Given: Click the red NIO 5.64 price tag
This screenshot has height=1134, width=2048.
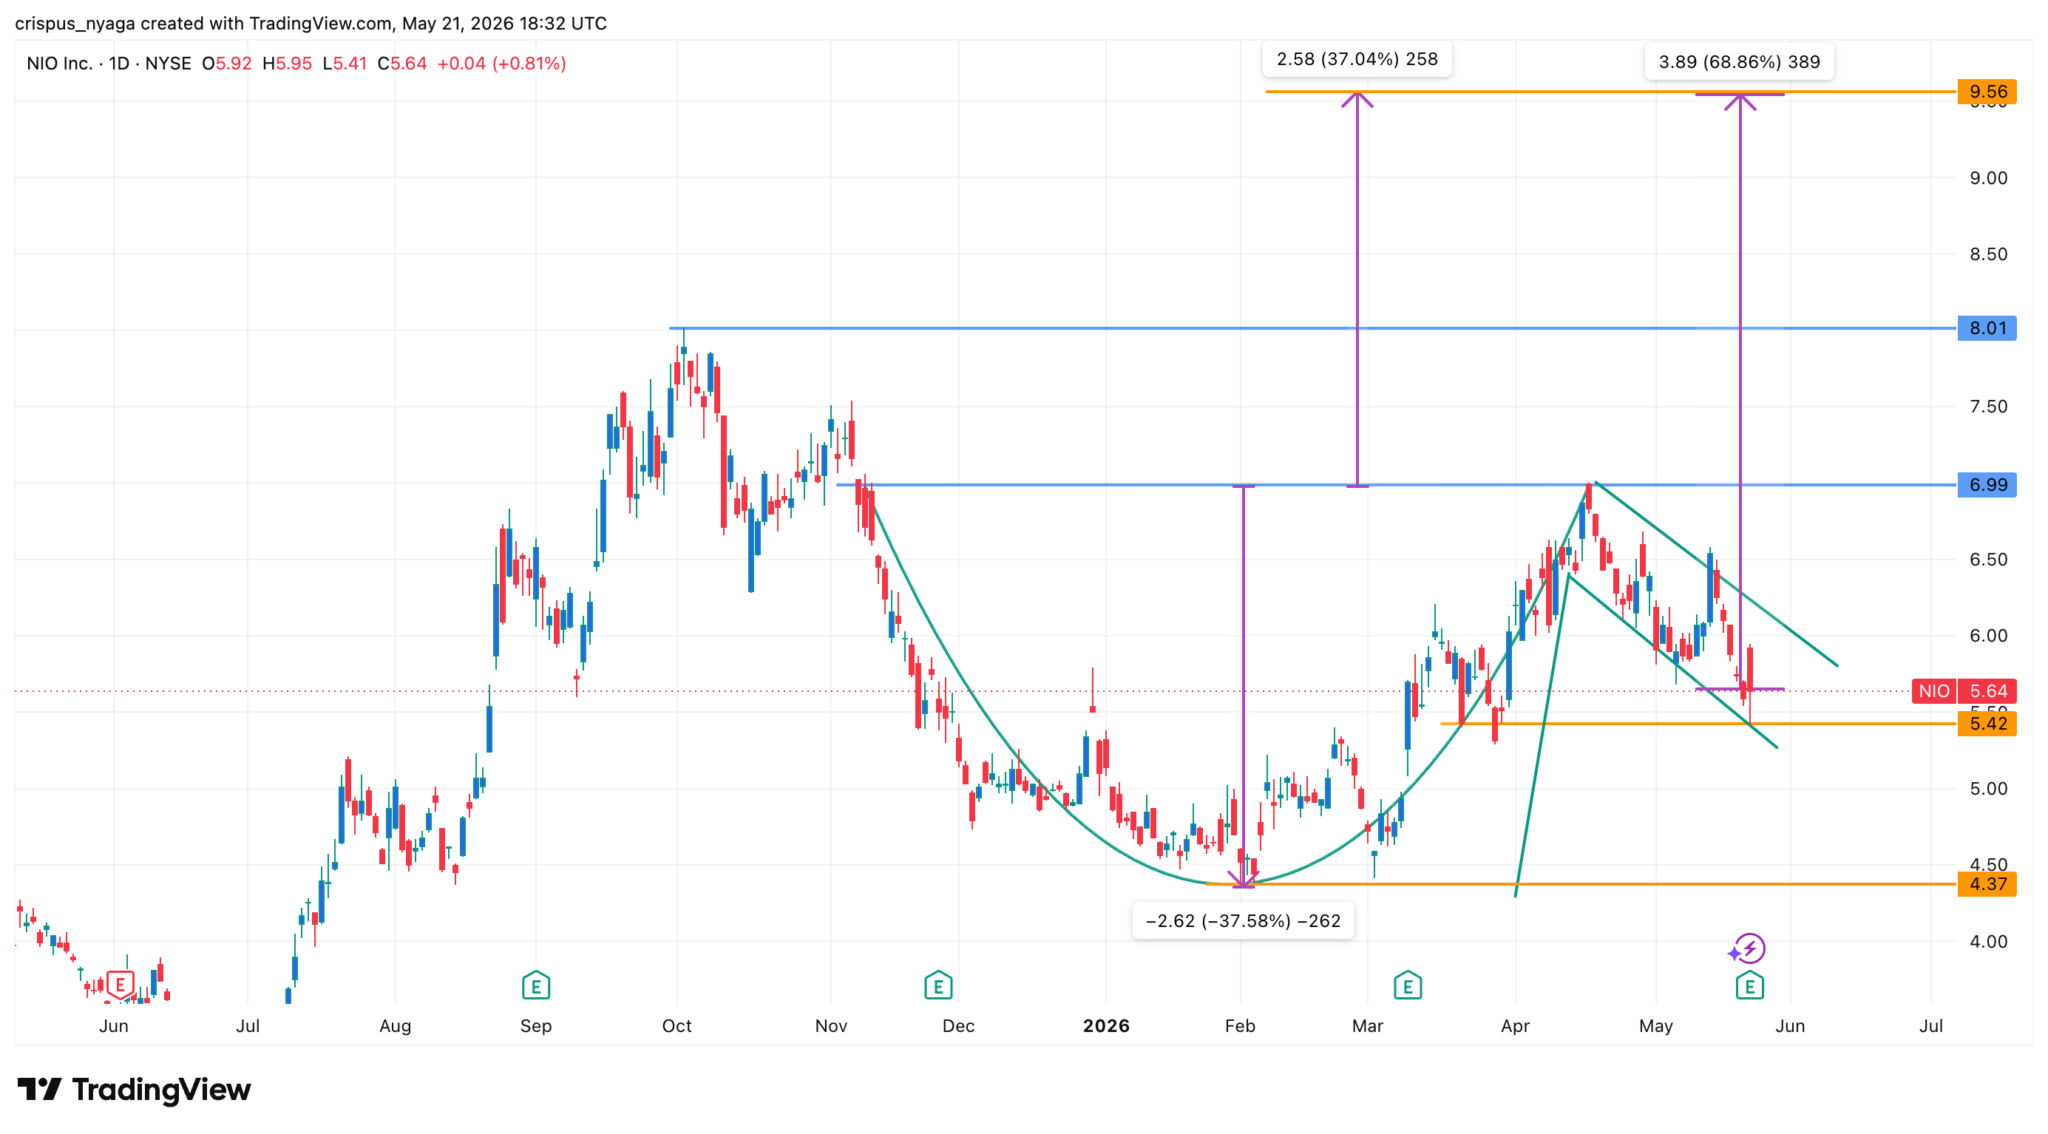Looking at the screenshot, I should 1964,691.
